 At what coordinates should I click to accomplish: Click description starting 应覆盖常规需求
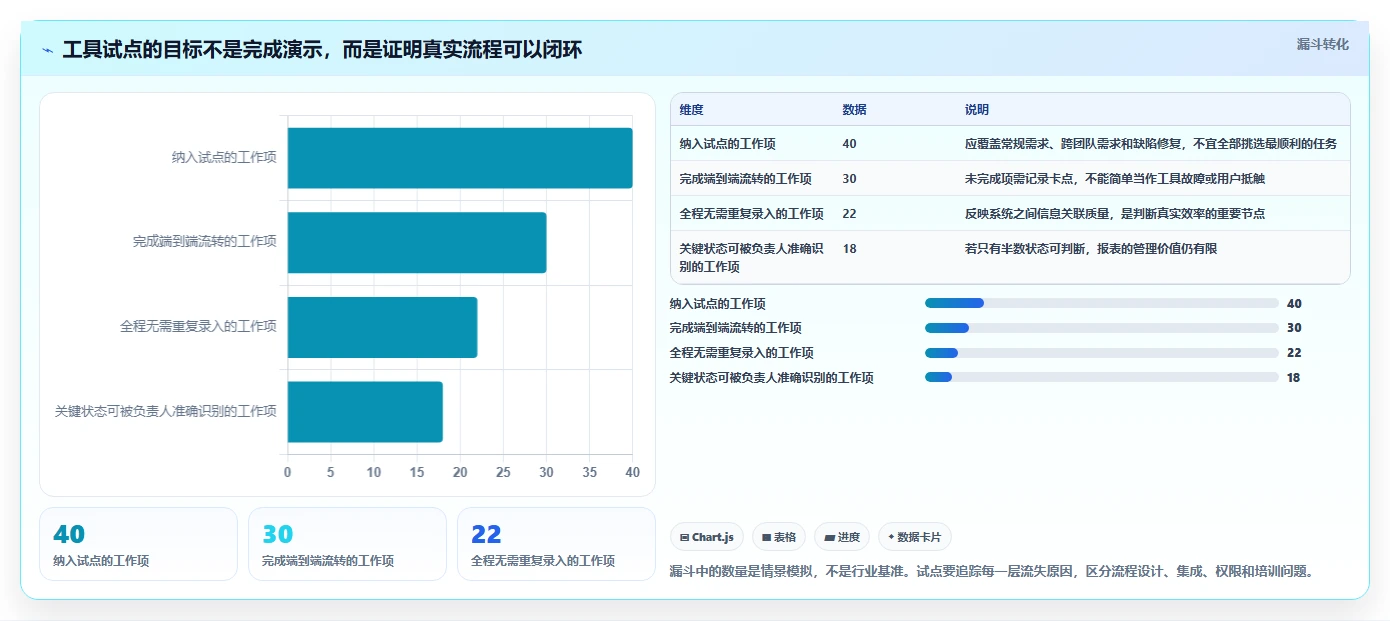click(x=1151, y=144)
